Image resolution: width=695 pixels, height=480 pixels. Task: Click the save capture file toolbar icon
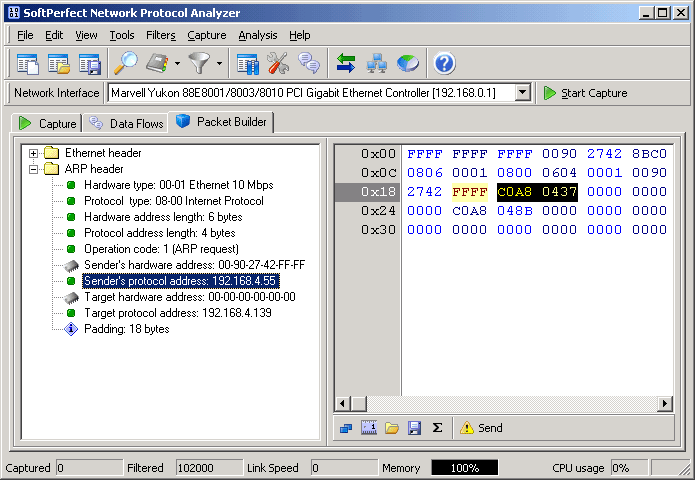pyautogui.click(x=90, y=63)
